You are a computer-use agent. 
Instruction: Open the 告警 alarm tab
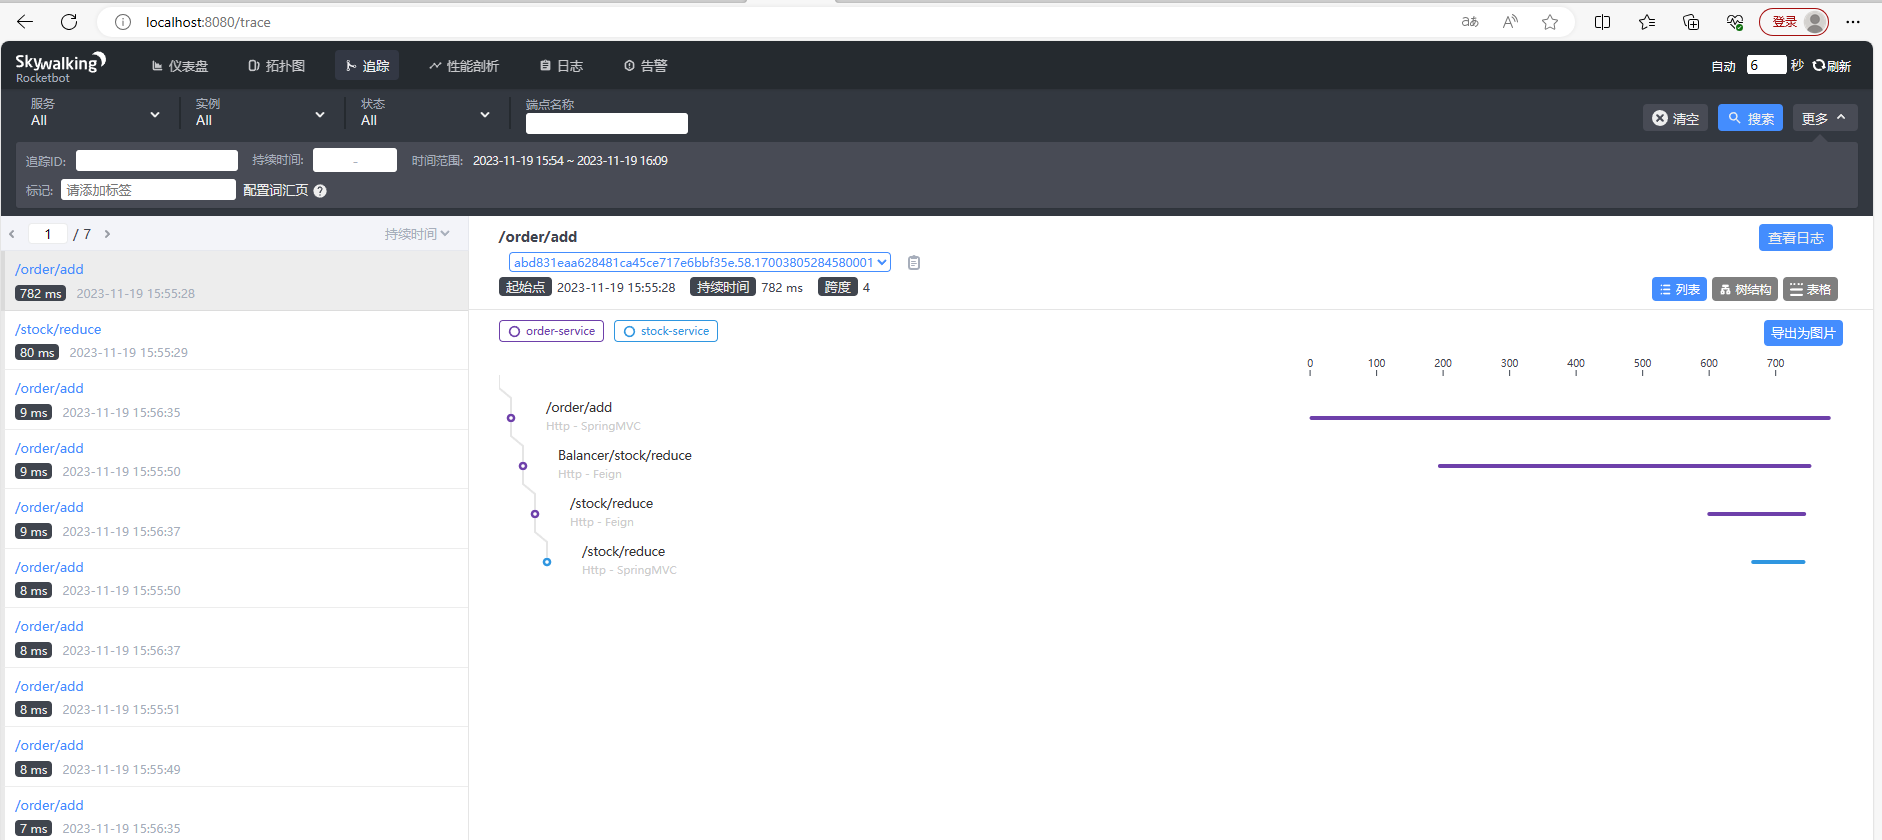[645, 66]
